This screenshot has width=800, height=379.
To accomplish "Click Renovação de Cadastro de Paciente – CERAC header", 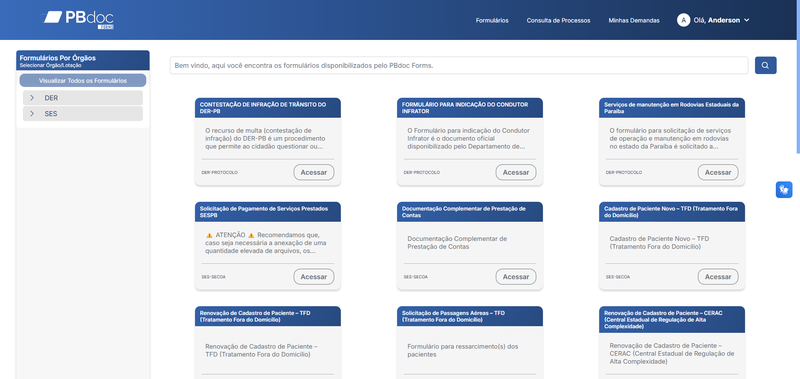I will (672, 319).
